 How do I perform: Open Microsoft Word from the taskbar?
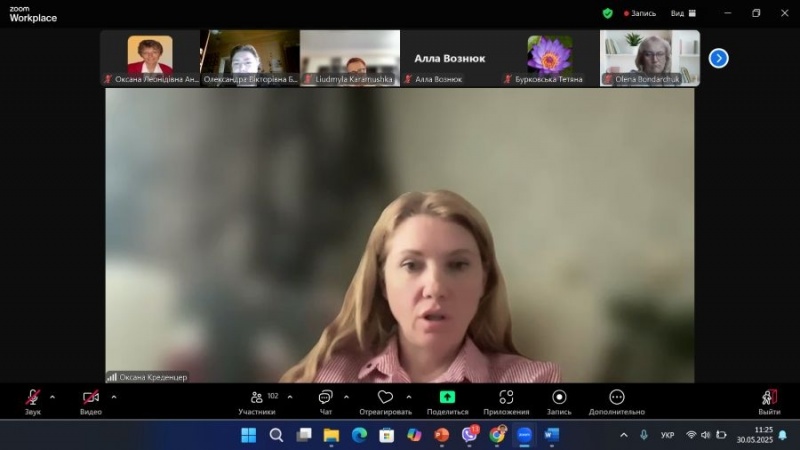click(x=551, y=435)
